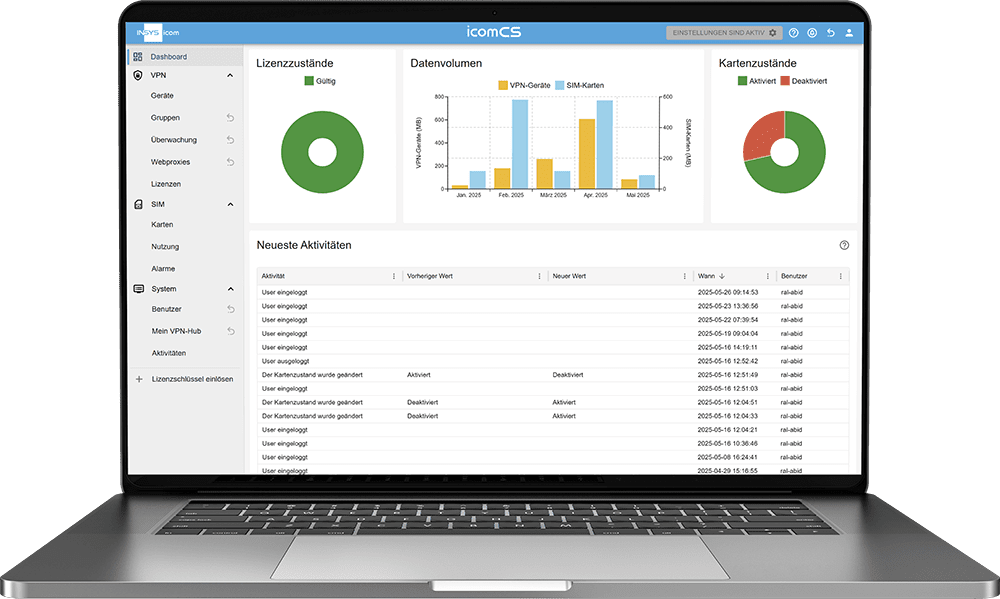Collapse the VPN section chevron
Viewport: 1000px width, 599px height.
coord(230,75)
